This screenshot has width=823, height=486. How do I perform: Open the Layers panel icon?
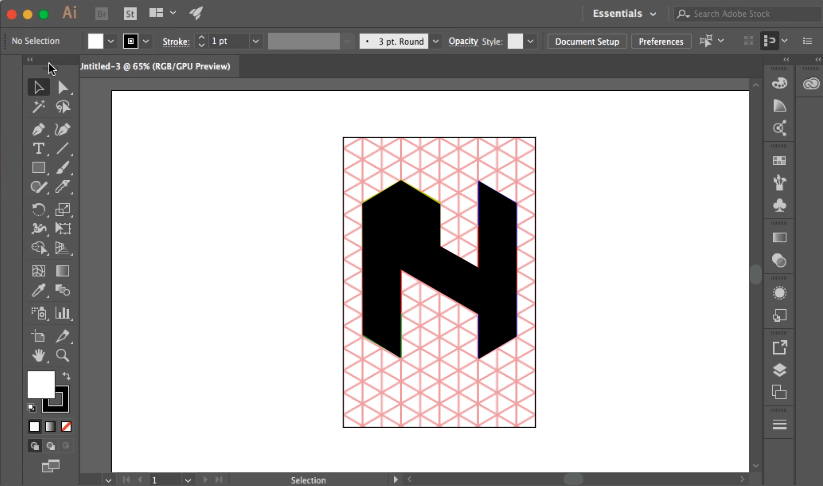point(779,369)
